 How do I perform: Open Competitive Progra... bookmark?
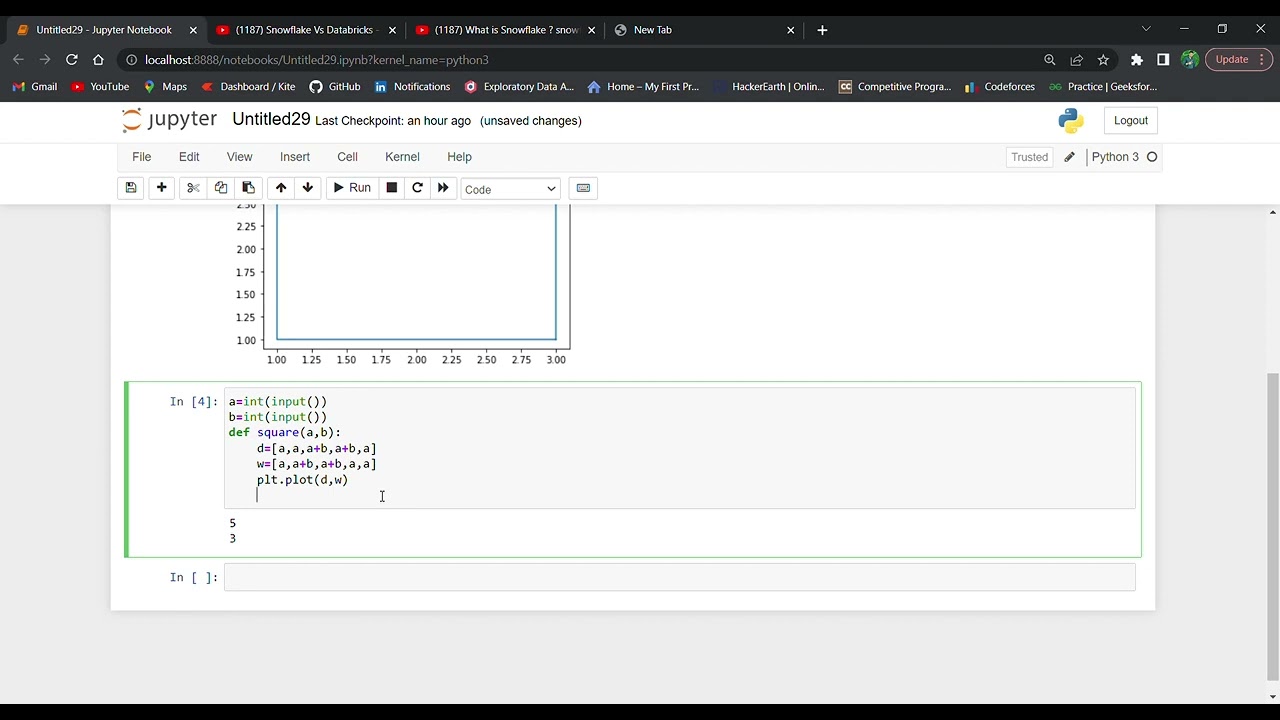[x=895, y=87]
